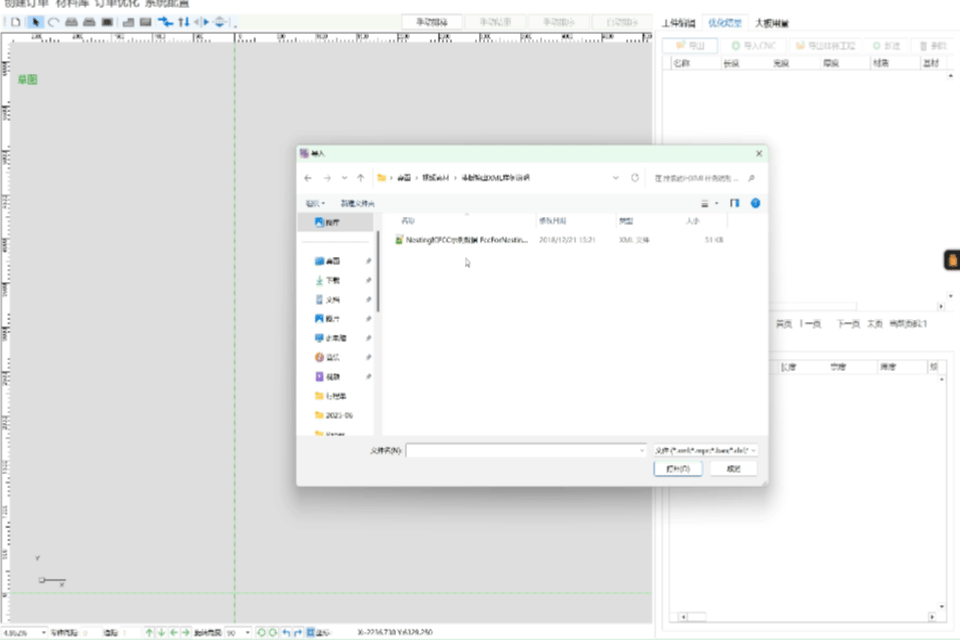The width and height of the screenshot is (960, 640).
Task: Click the green up arrow in status bar
Action: (149, 633)
